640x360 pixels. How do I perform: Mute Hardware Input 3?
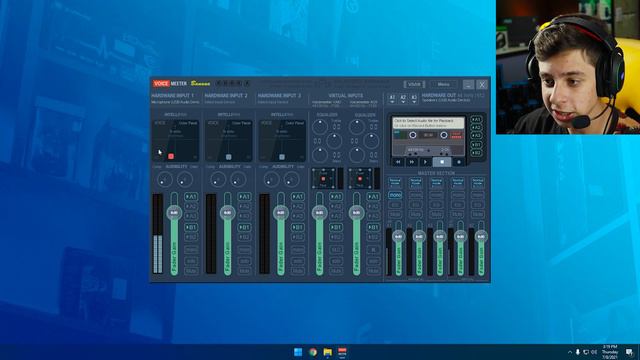tap(298, 271)
